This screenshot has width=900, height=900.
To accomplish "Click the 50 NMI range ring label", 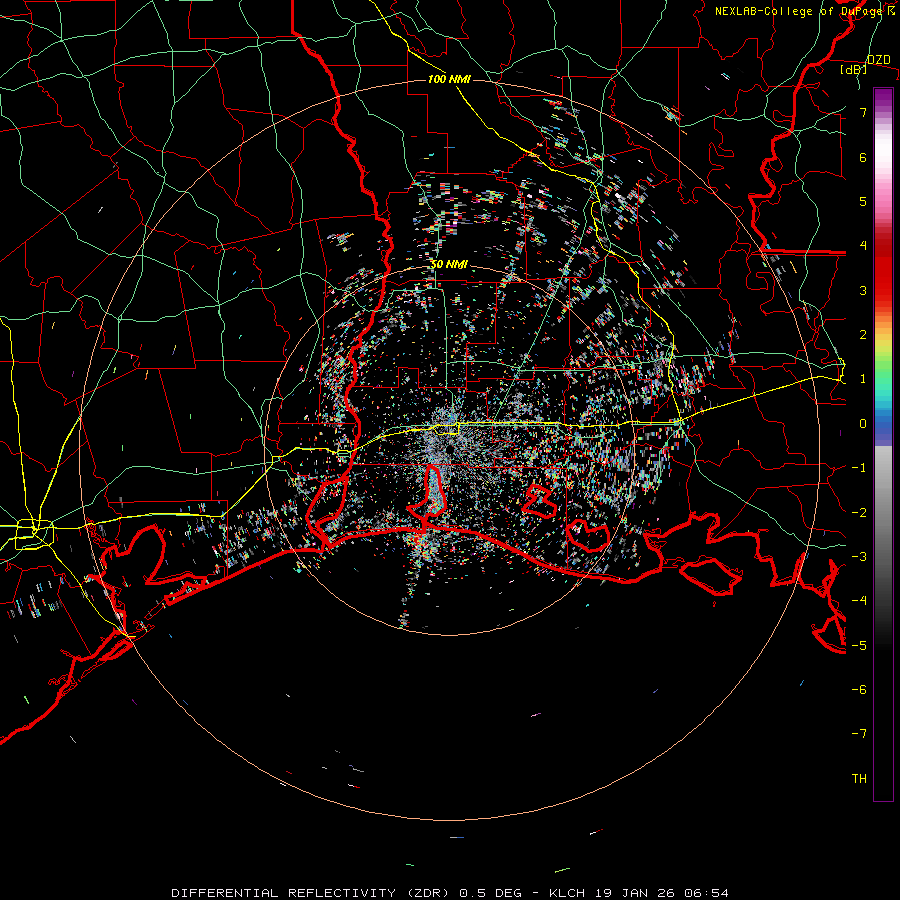I will coord(449,265).
